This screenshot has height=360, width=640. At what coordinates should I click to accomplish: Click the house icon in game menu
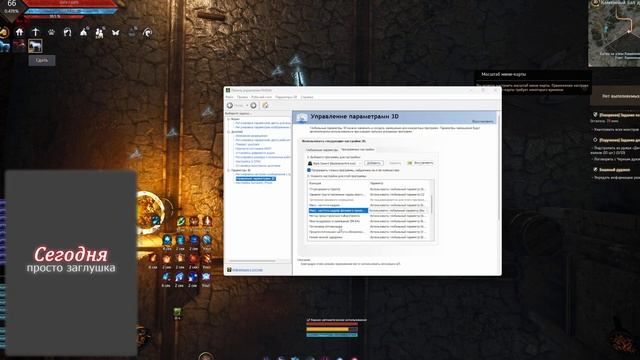(x=19, y=32)
